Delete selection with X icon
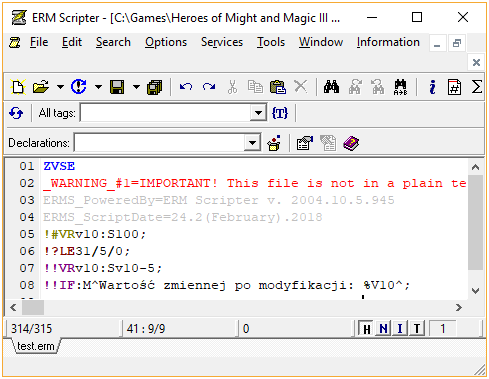 301,87
